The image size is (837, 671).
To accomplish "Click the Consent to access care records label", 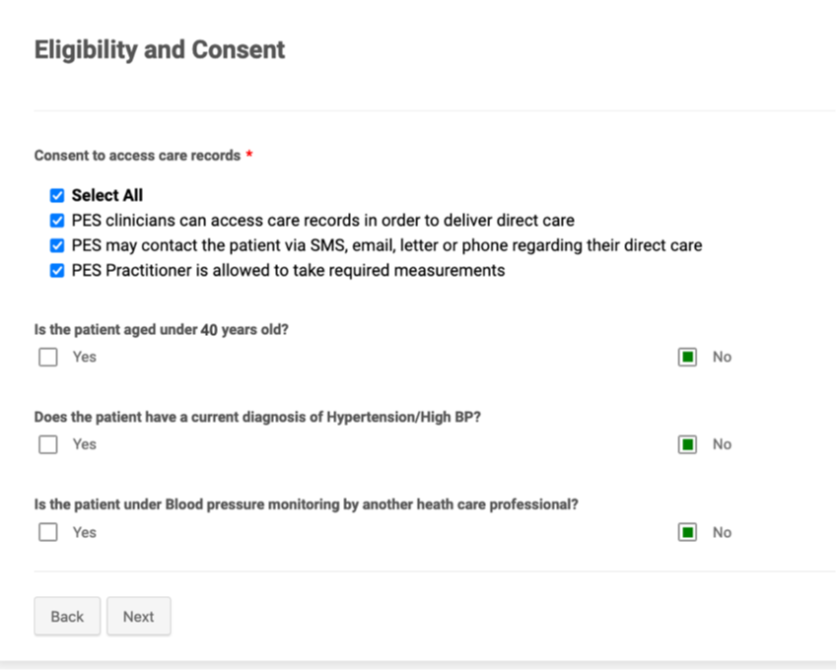I will coord(137,155).
